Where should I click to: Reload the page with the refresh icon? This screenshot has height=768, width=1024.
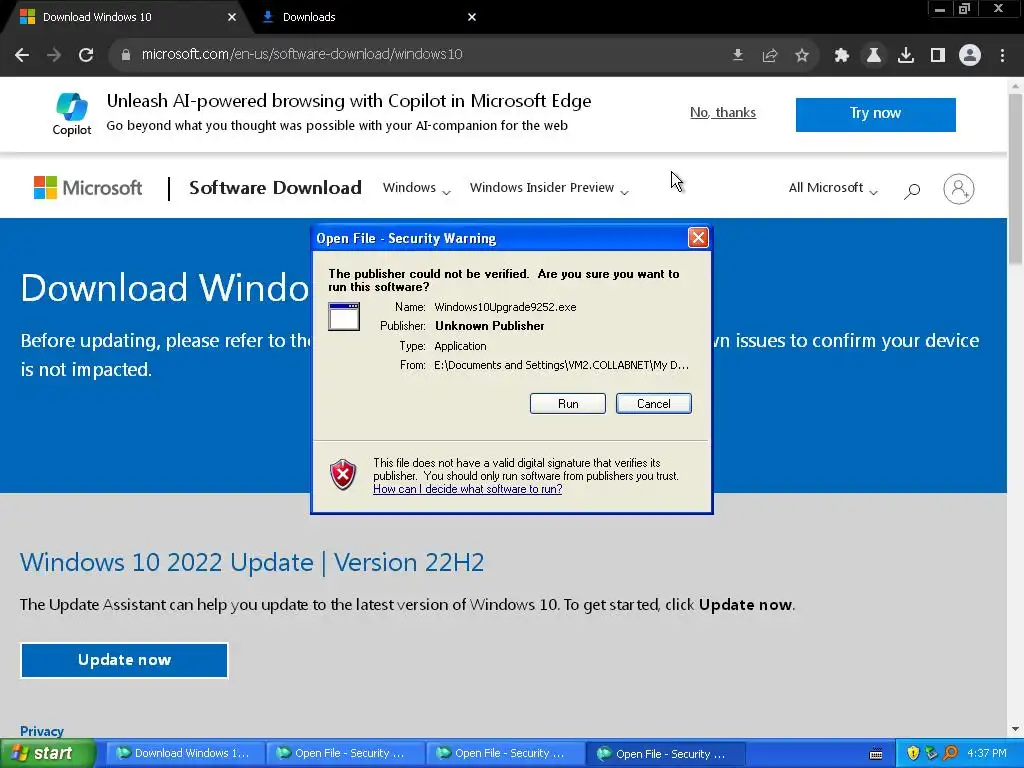point(86,55)
